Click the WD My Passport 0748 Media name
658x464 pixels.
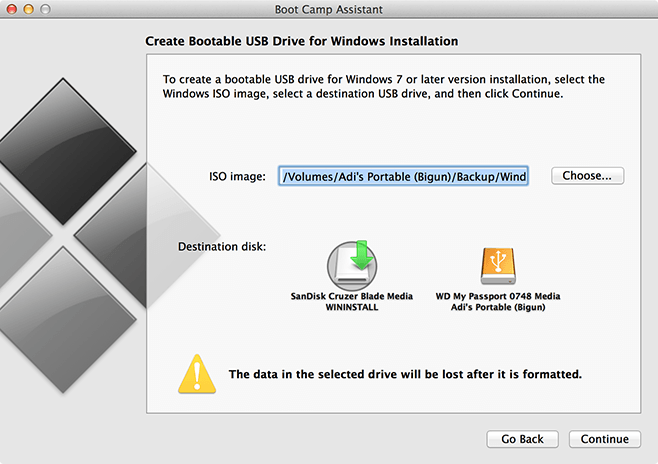(498, 296)
